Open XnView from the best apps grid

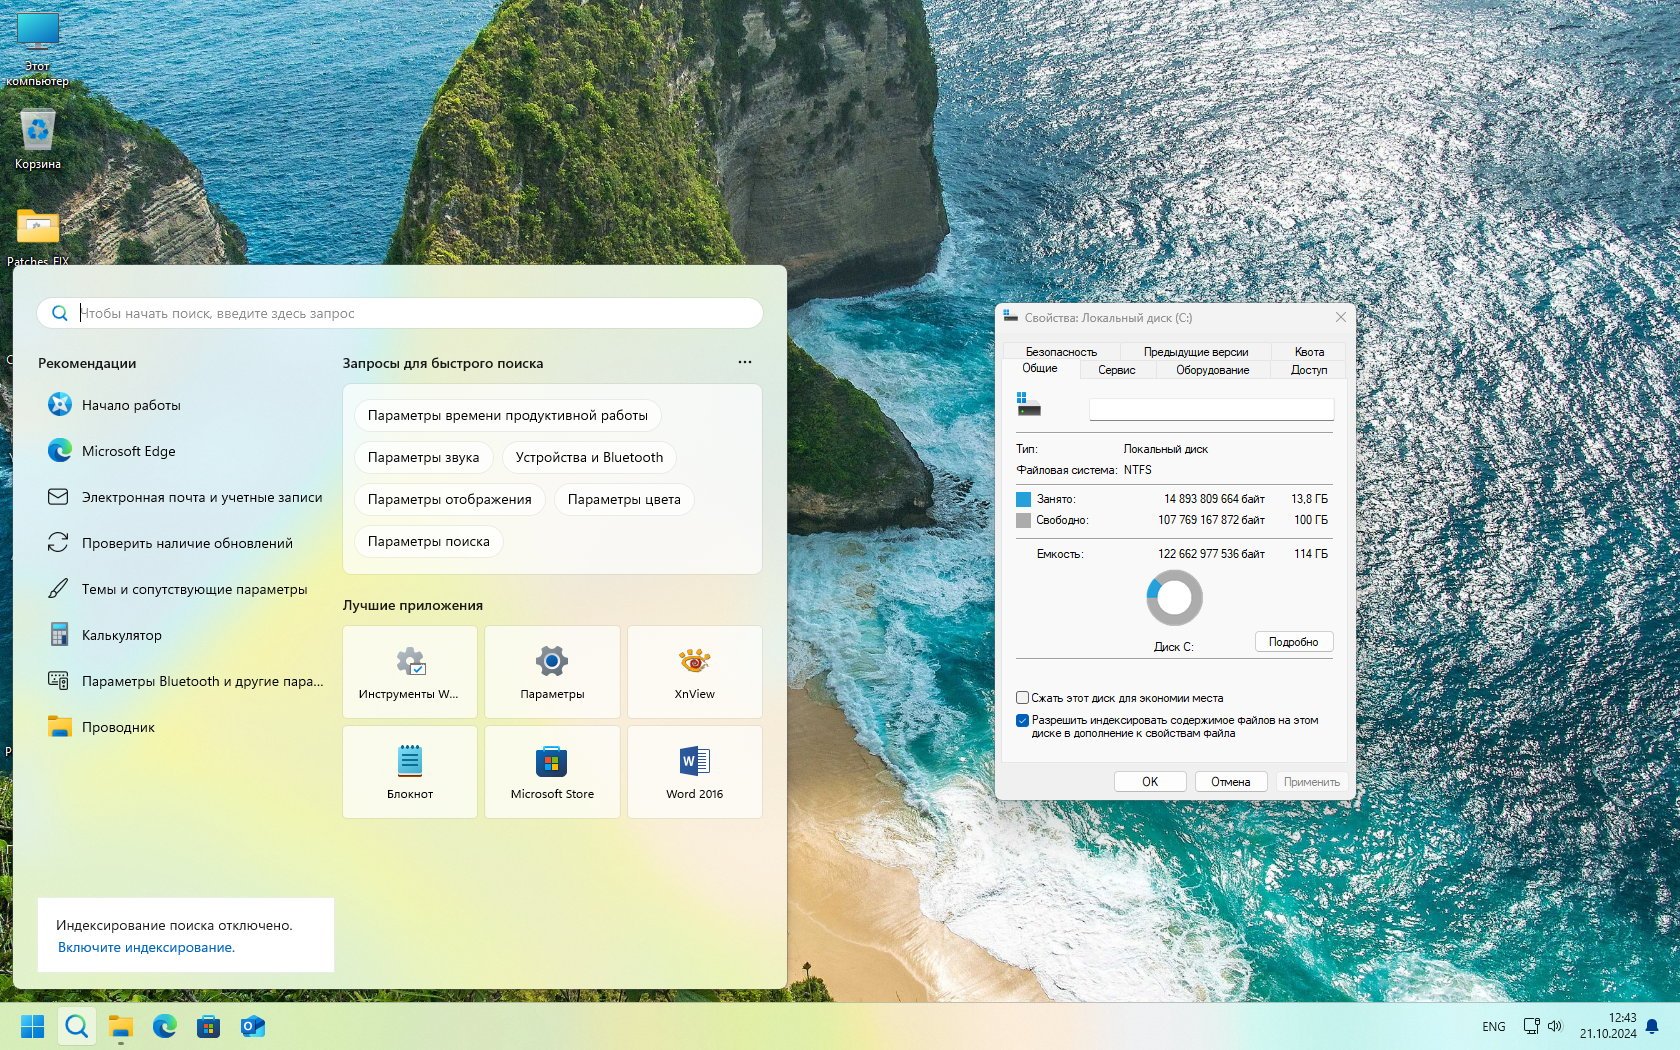point(694,671)
